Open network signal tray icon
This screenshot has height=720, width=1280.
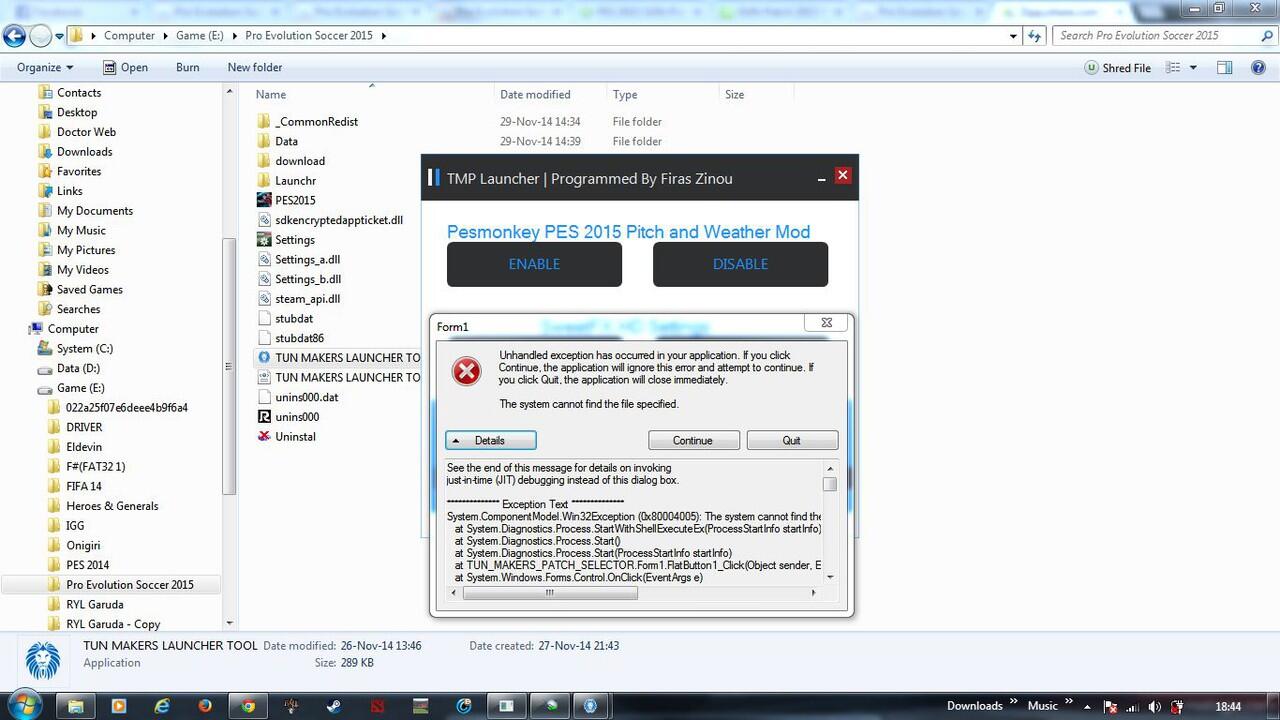(x=1133, y=706)
